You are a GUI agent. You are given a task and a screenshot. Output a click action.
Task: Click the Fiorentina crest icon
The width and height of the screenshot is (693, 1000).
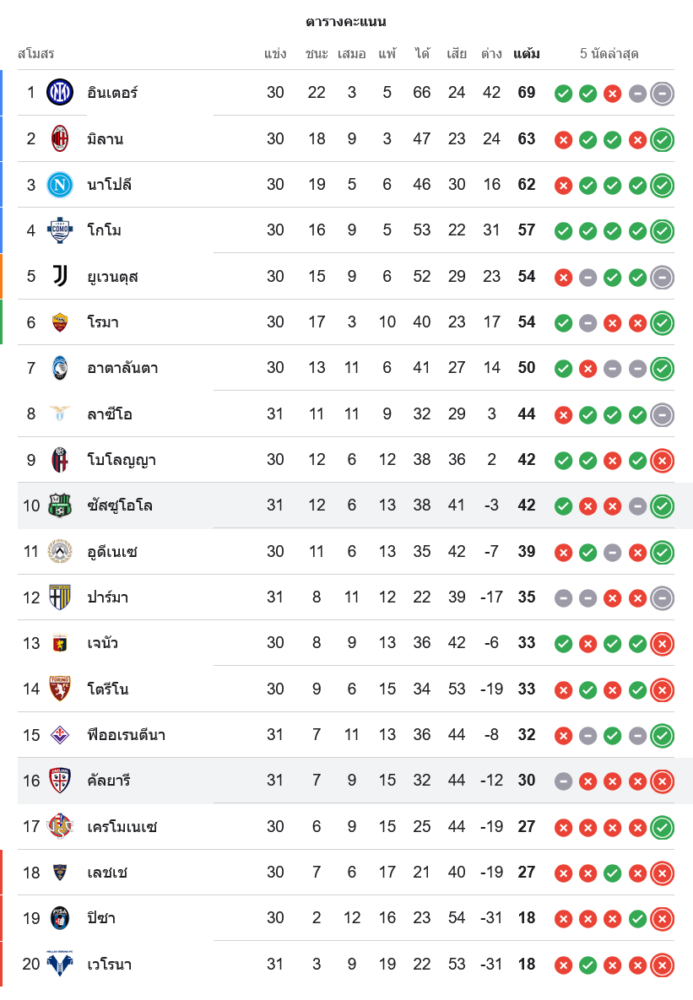pos(60,735)
